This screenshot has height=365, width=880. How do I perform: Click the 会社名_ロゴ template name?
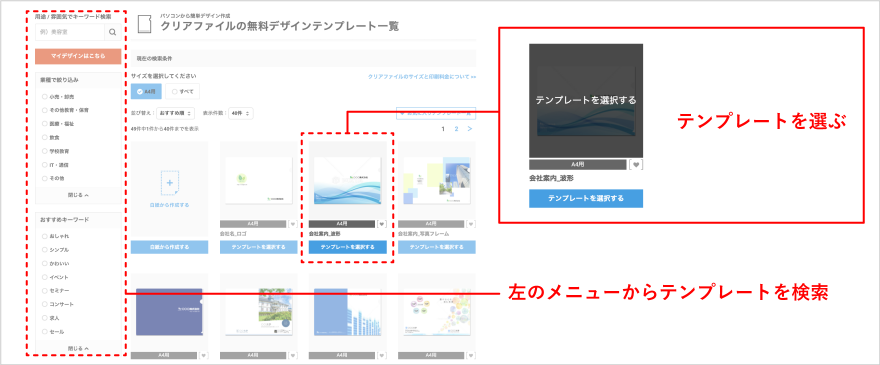coord(233,233)
